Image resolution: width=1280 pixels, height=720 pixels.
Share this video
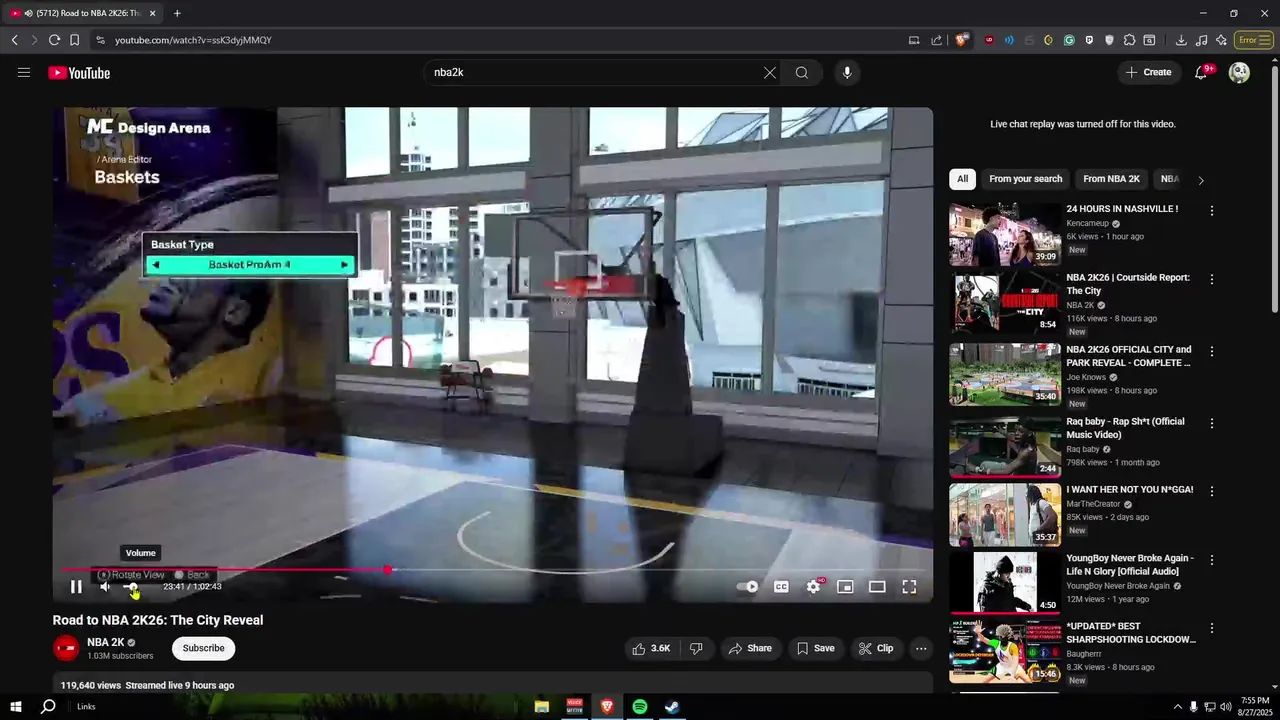pos(750,648)
